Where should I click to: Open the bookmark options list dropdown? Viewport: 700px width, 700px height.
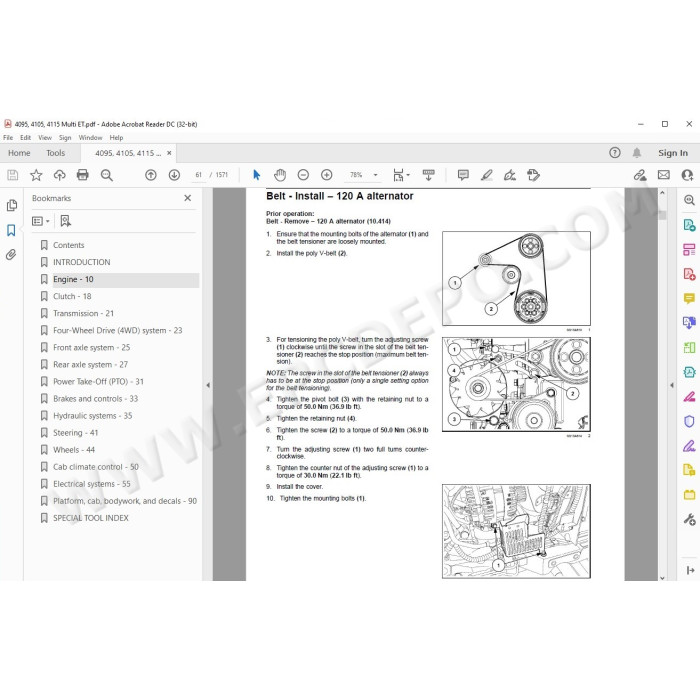pos(41,221)
